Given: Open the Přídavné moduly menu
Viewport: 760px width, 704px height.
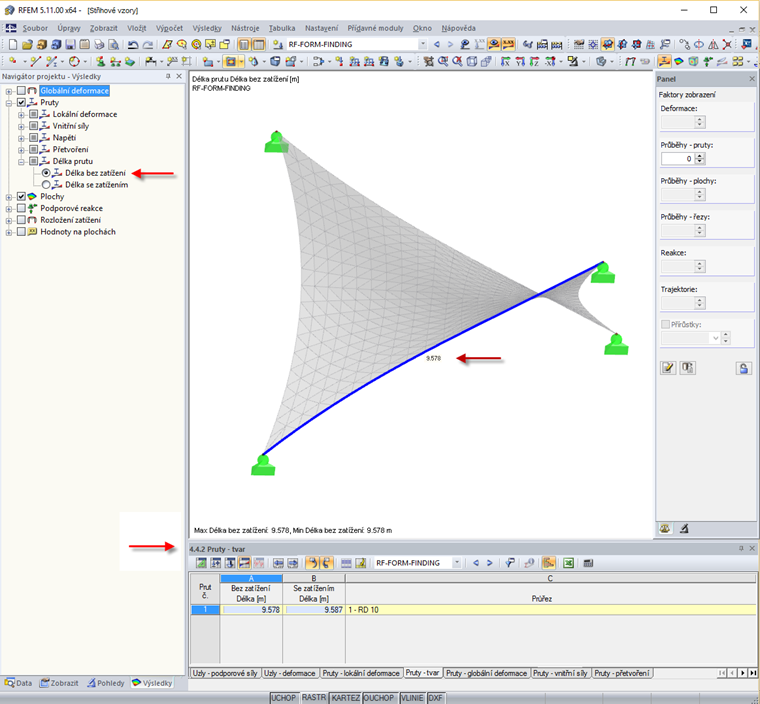Looking at the screenshot, I should [375, 28].
